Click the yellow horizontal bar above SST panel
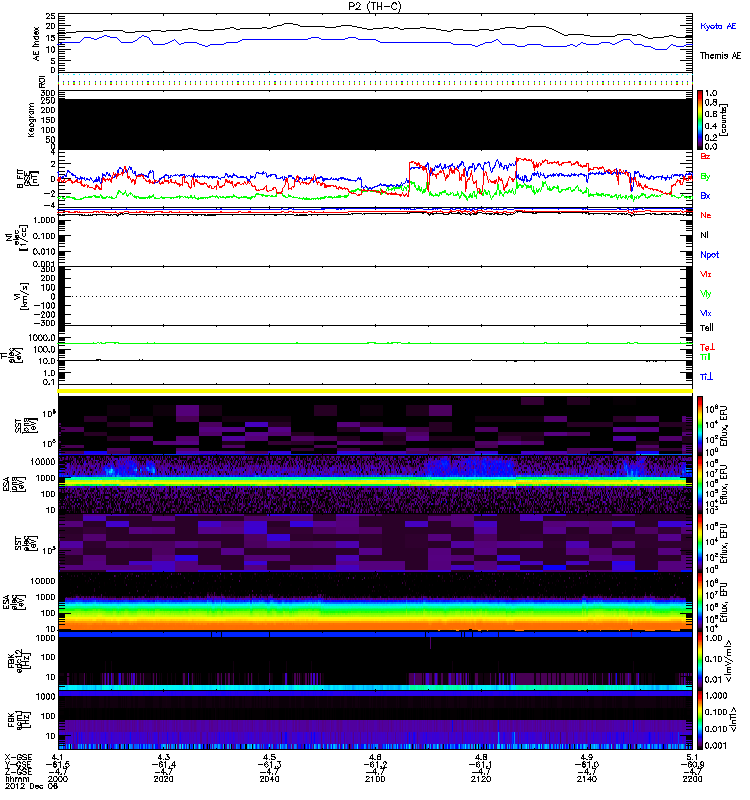 tap(376, 391)
